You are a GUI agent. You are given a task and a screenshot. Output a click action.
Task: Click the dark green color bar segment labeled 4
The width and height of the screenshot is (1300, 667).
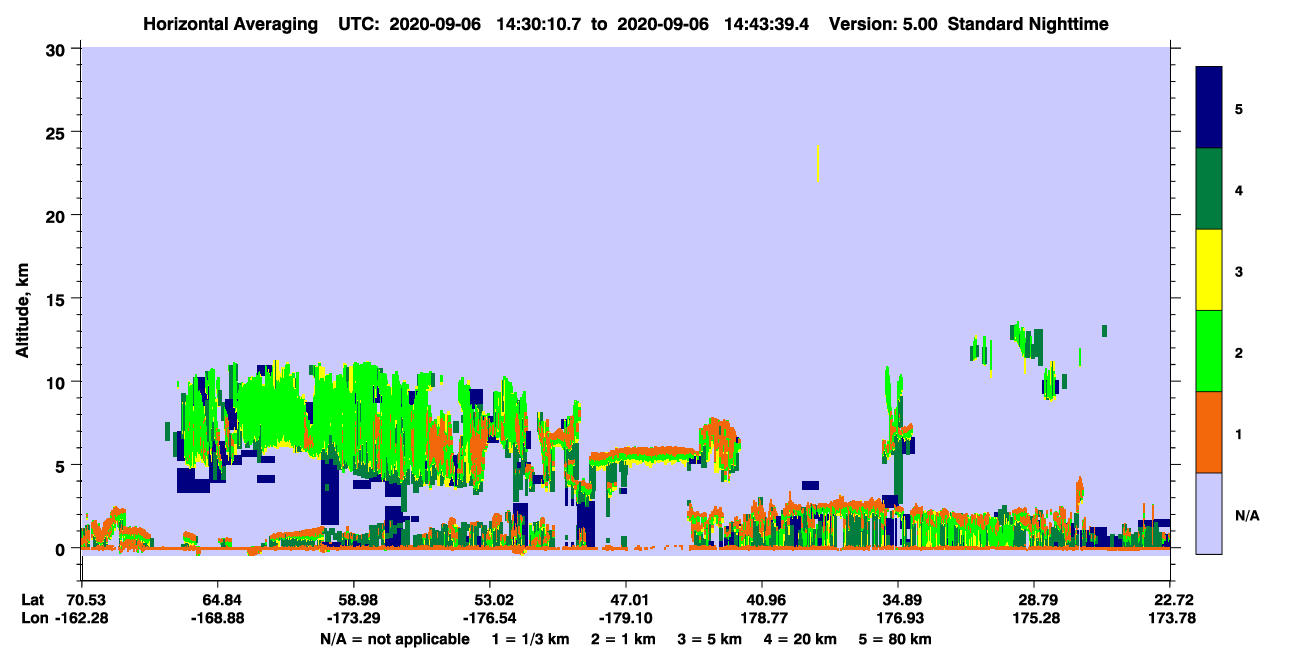[1209, 189]
